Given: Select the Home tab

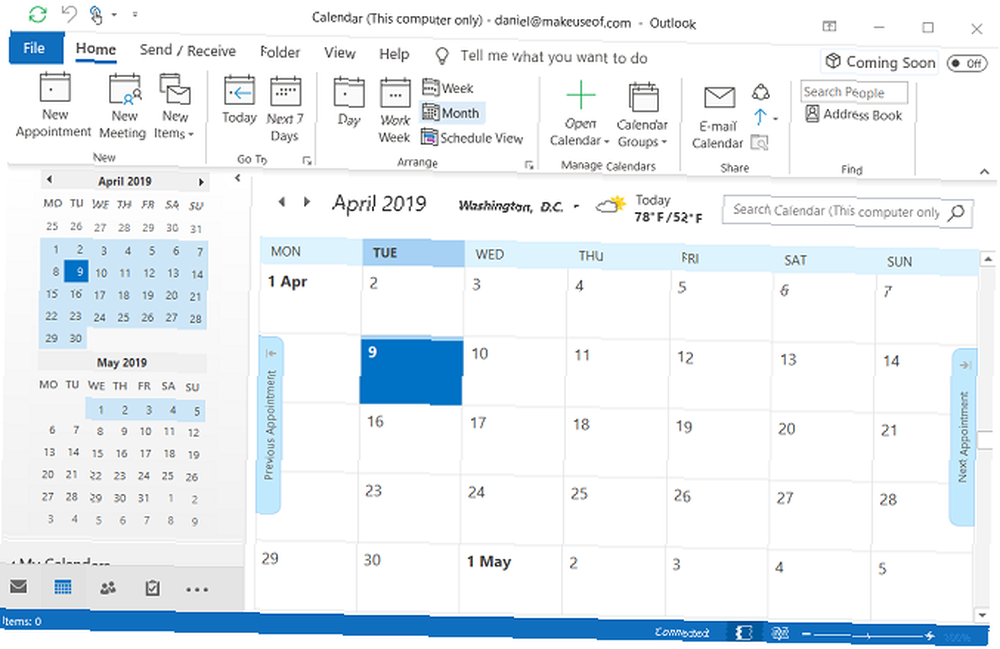Looking at the screenshot, I should [x=96, y=49].
